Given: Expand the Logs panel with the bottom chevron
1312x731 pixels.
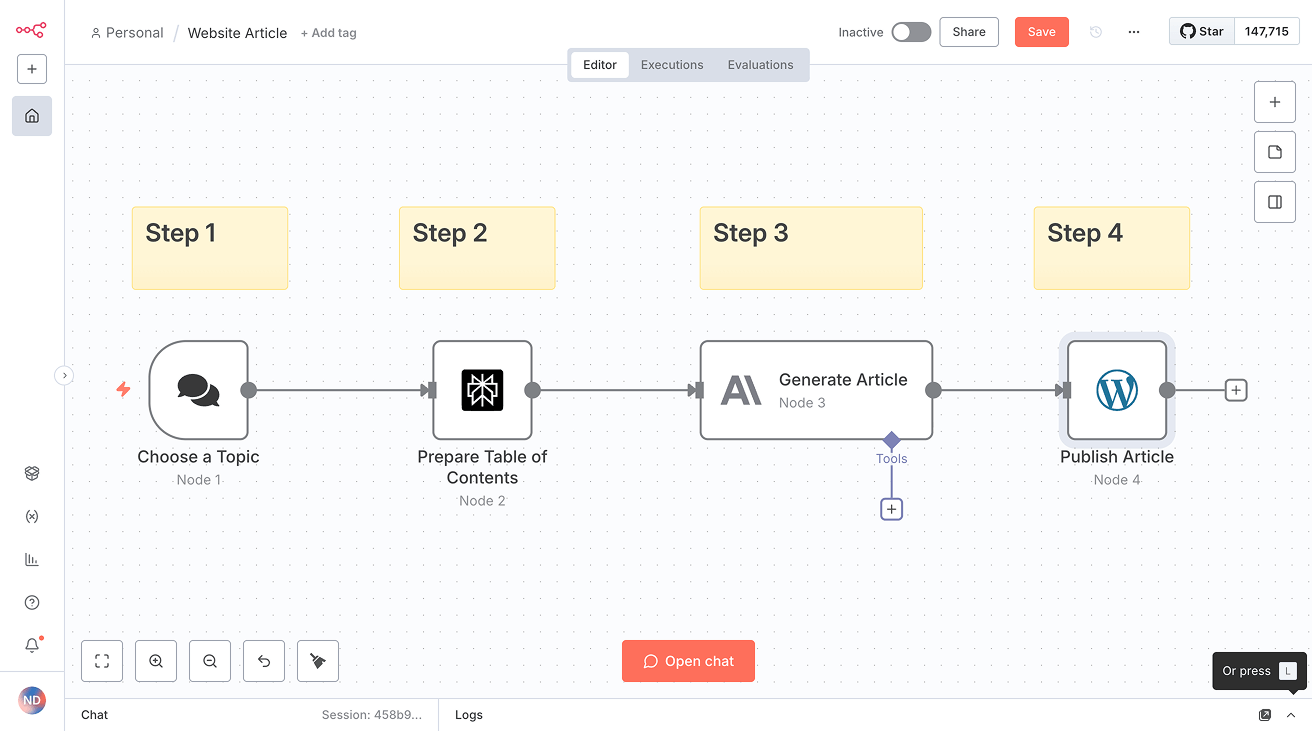Looking at the screenshot, I should 1290,715.
